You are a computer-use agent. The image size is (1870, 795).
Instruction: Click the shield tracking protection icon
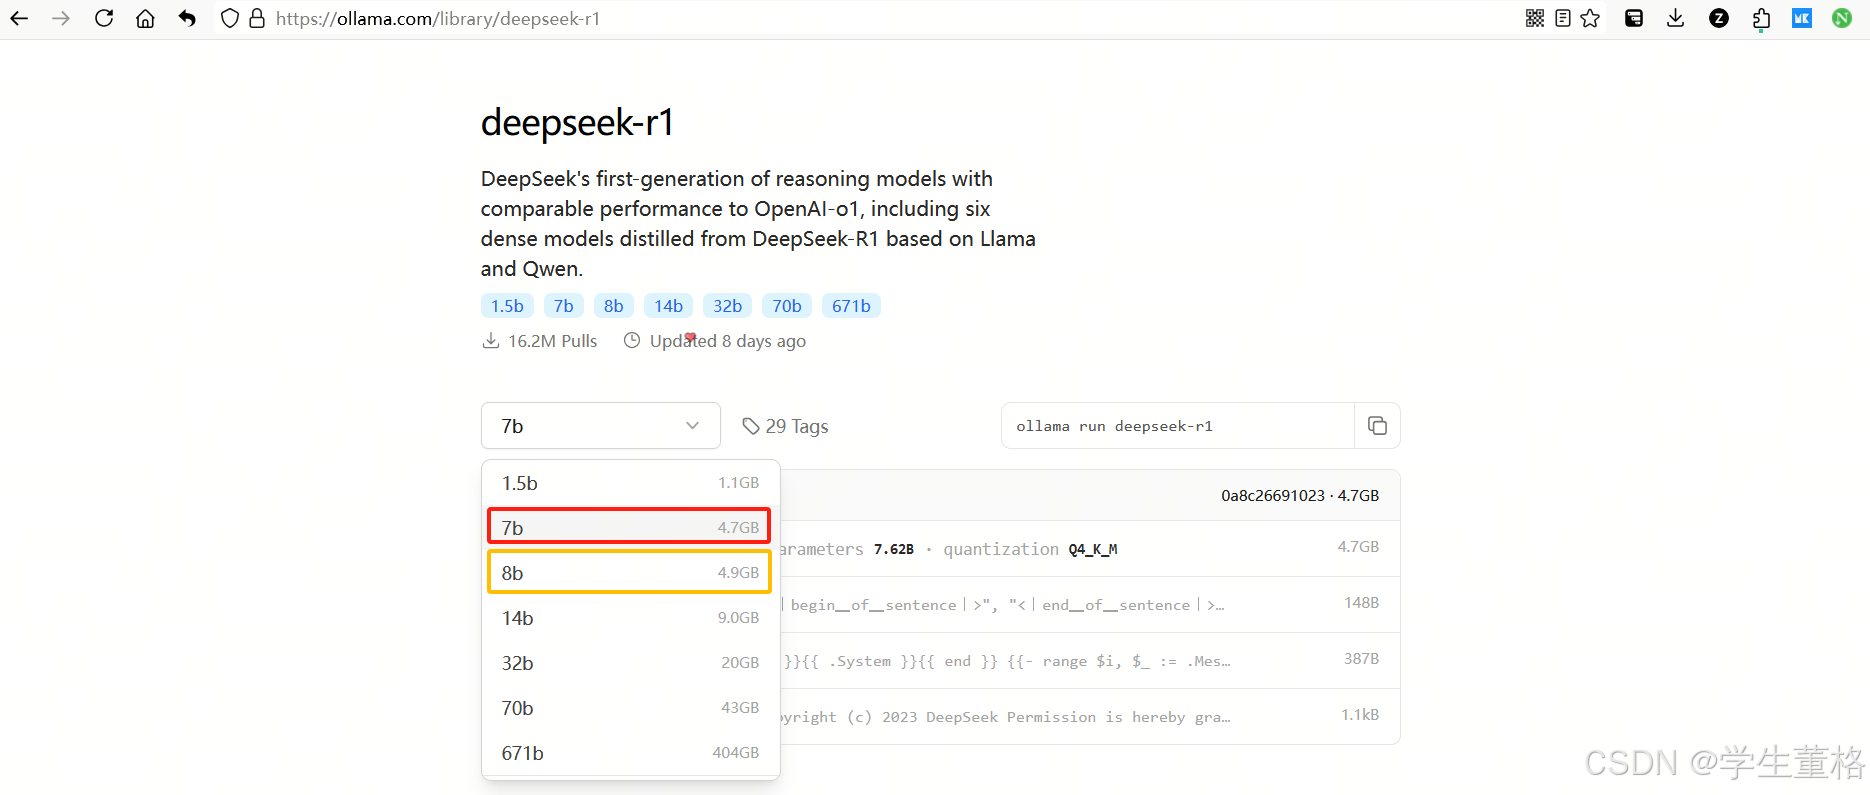pos(230,18)
